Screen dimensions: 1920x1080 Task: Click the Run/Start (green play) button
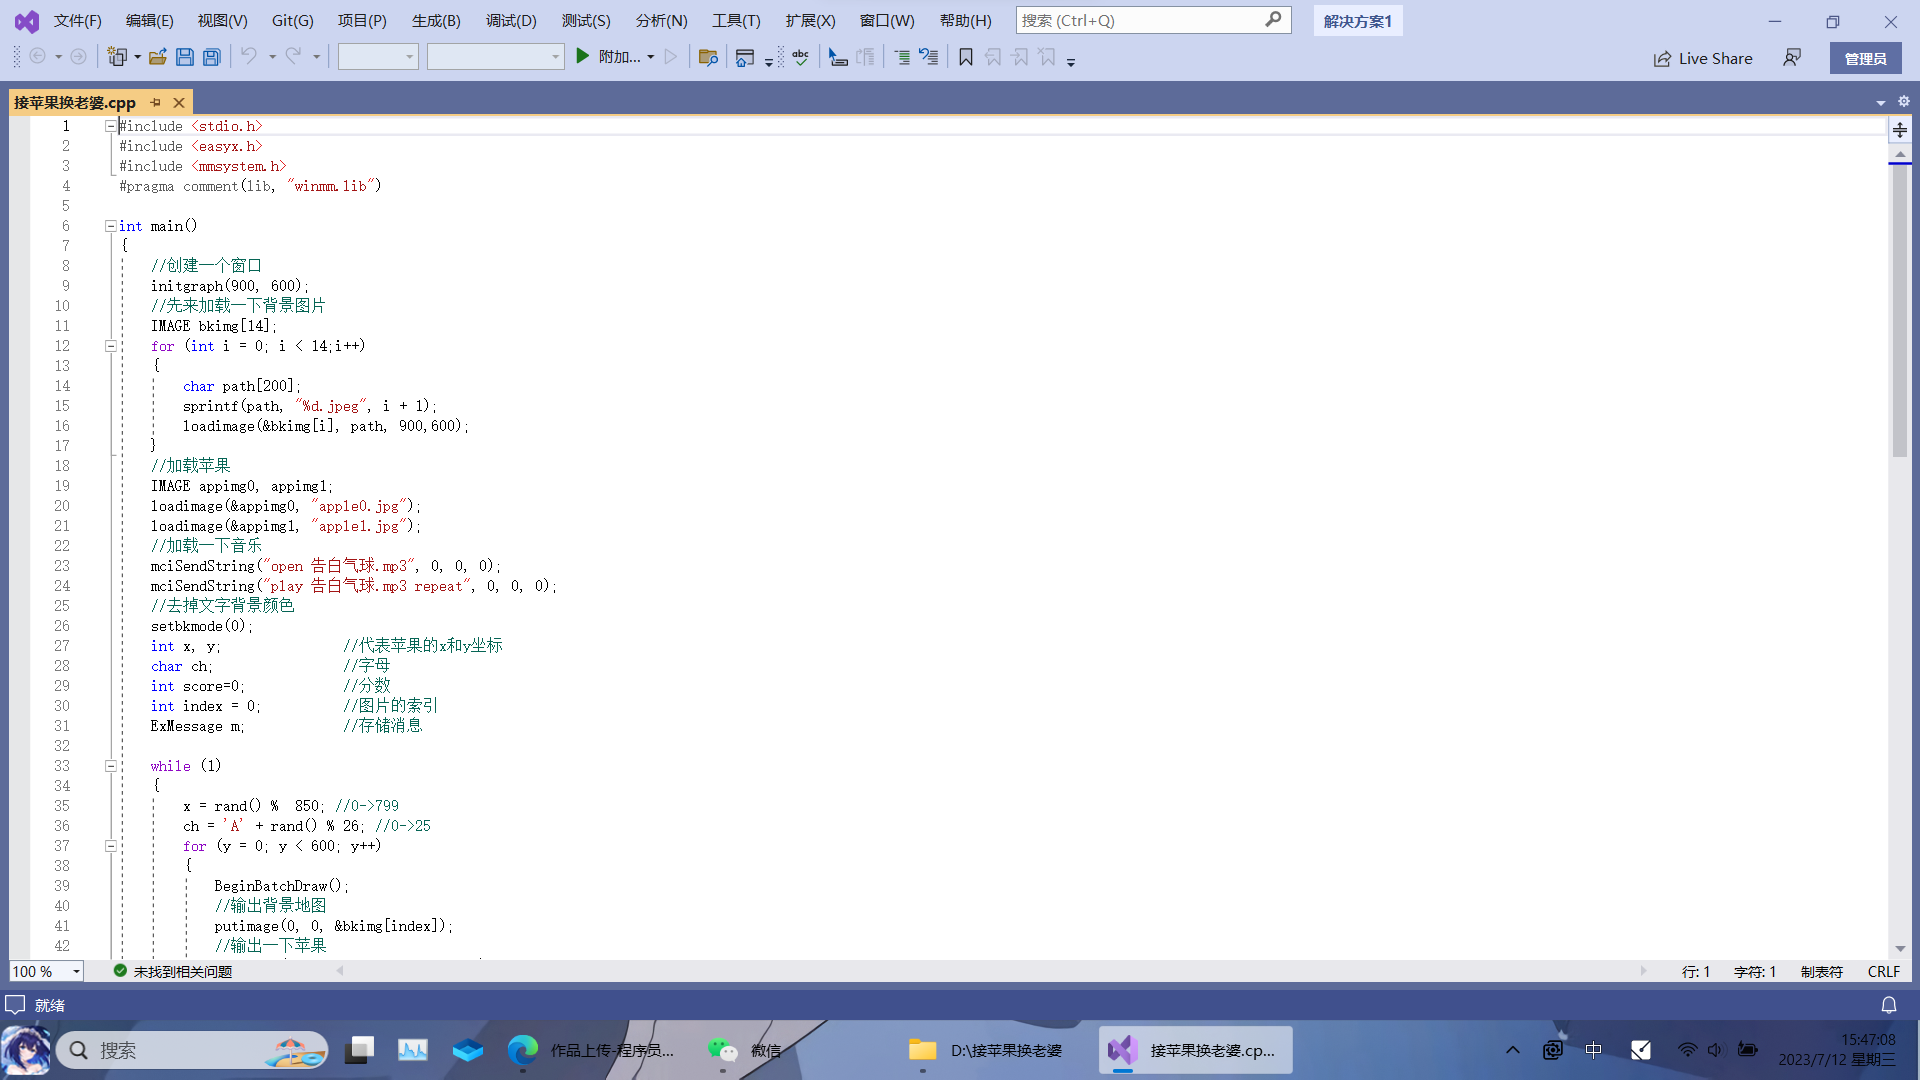582,57
